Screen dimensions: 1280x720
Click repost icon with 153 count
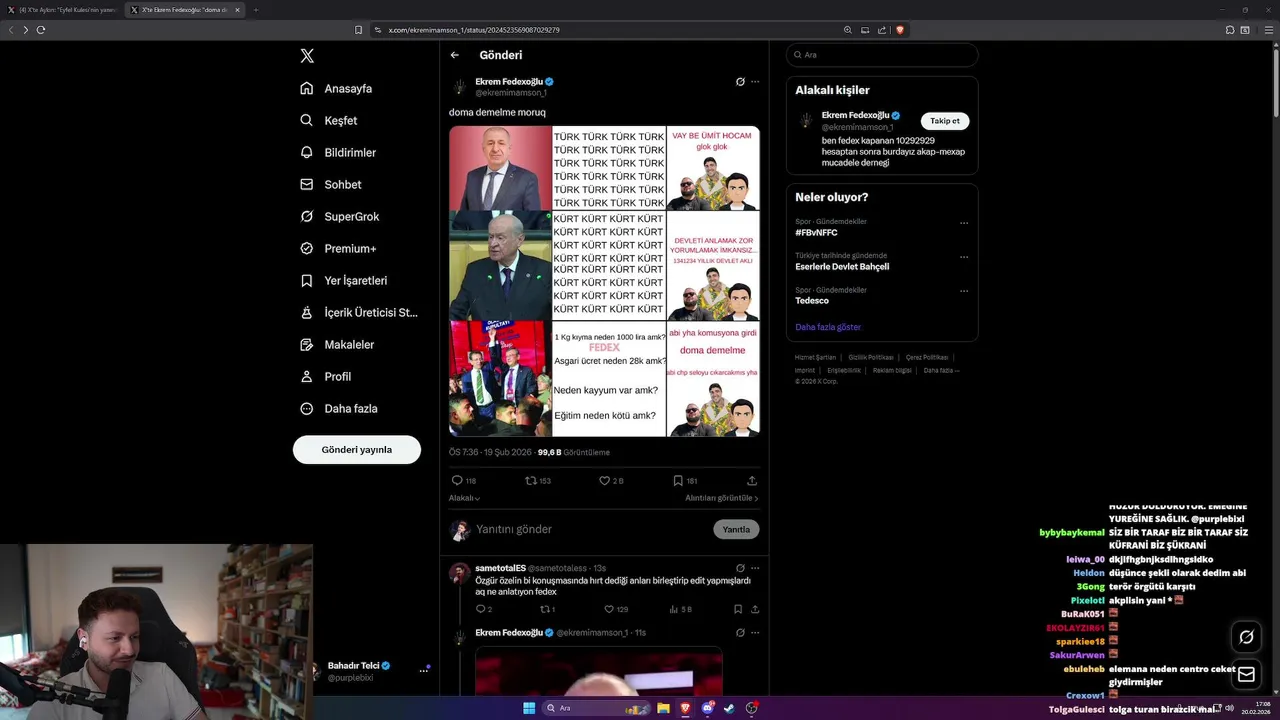[538, 481]
